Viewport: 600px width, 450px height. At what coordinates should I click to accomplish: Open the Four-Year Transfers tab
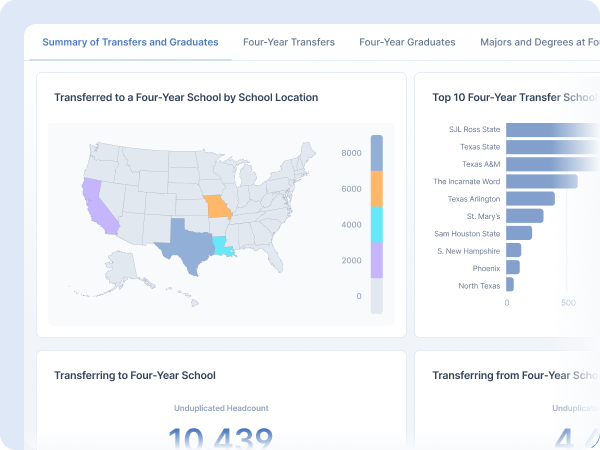tap(289, 42)
